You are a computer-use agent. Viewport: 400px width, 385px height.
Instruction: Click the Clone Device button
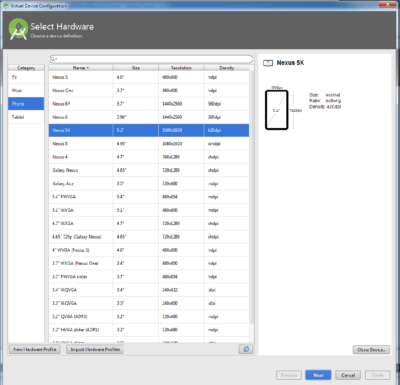click(x=371, y=350)
